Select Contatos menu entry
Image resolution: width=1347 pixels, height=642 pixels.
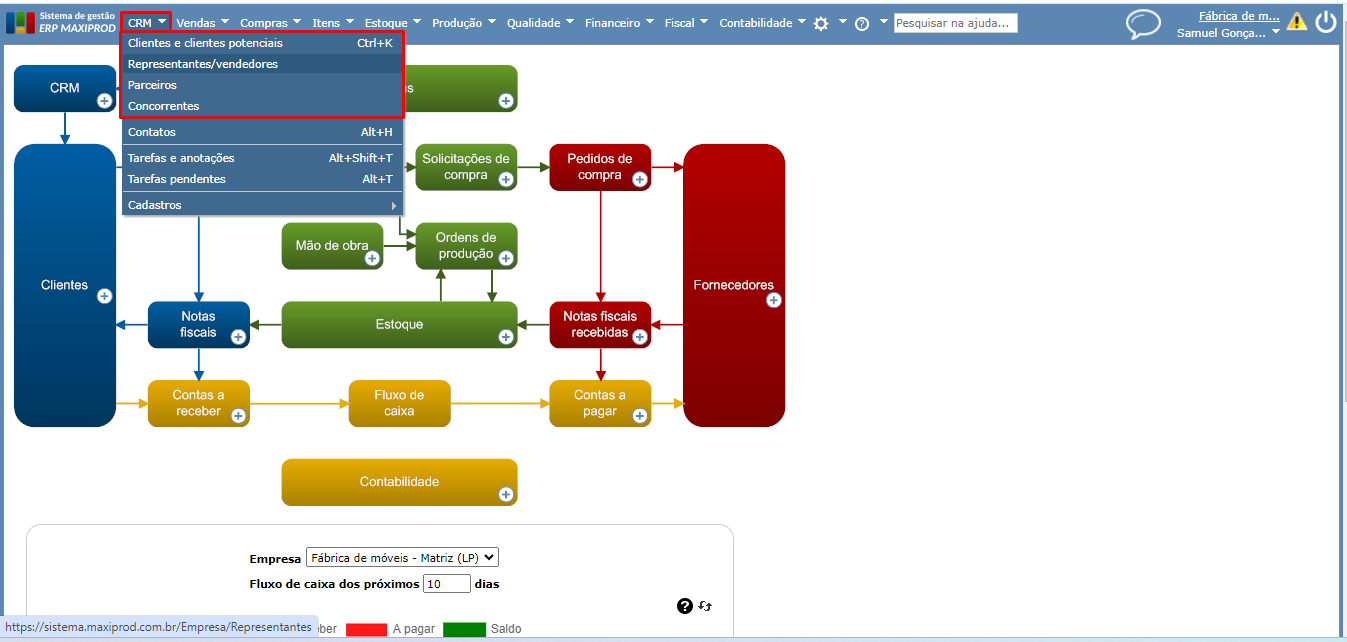262,132
